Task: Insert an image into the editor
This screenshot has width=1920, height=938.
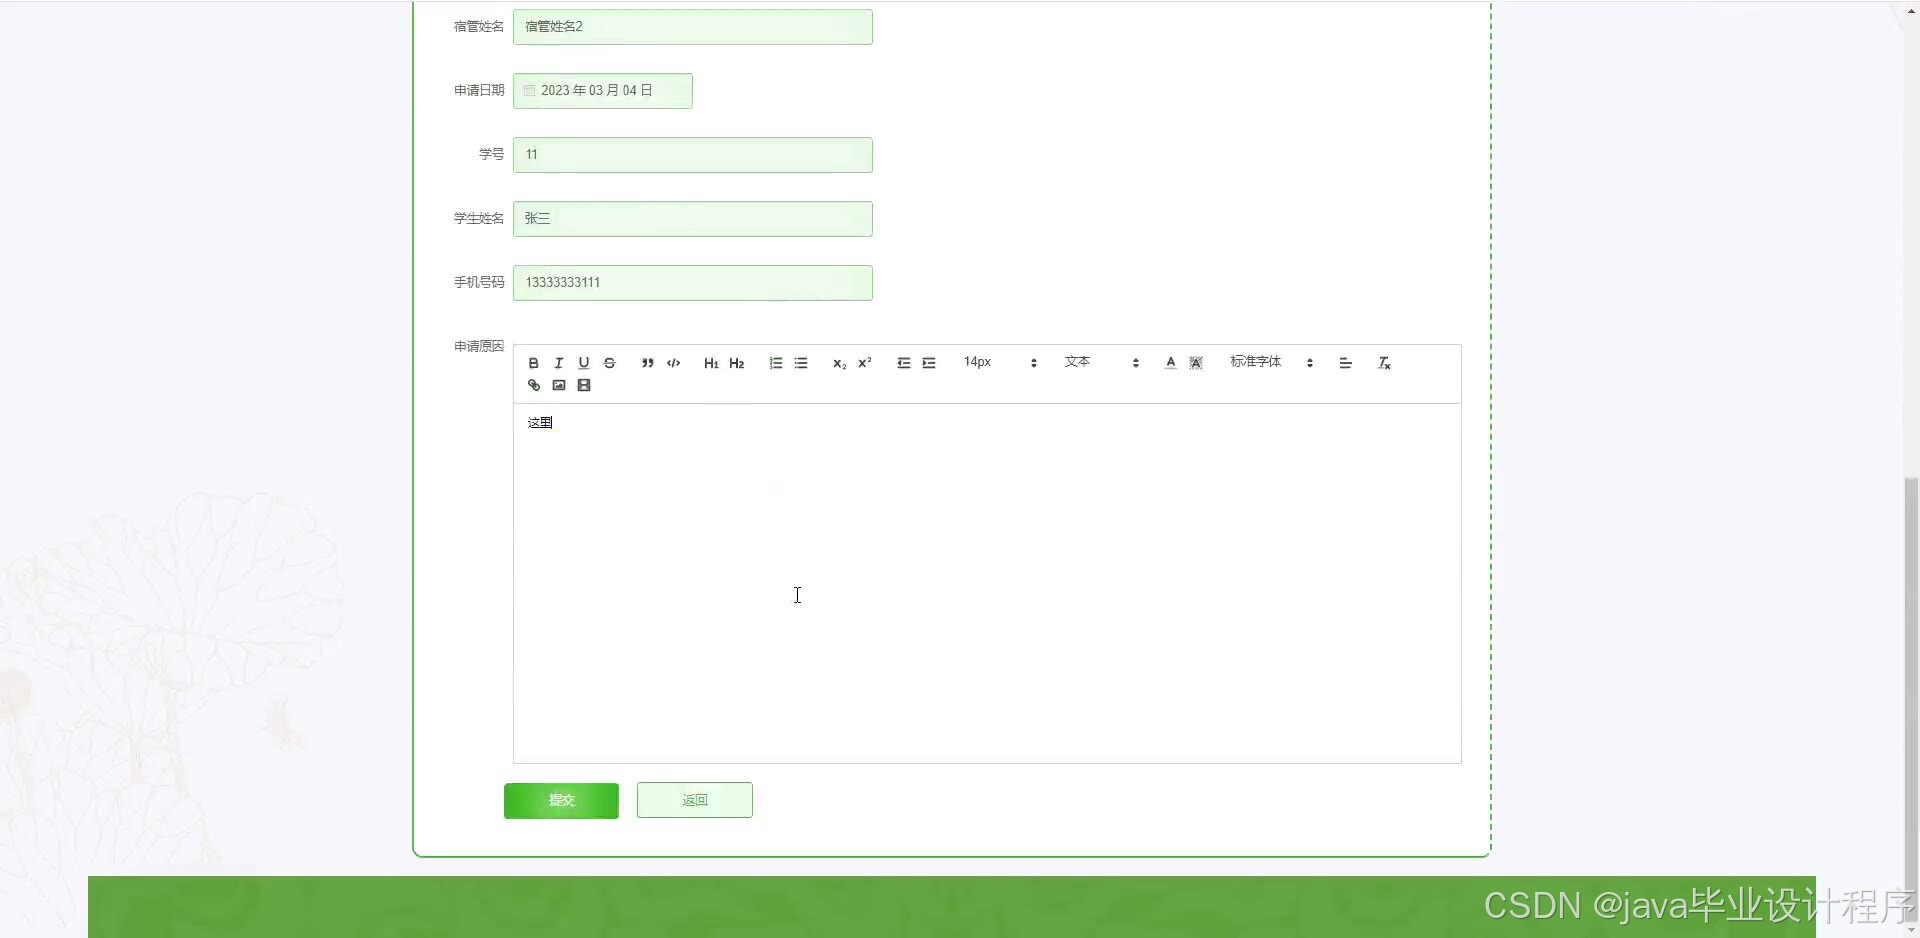Action: click(559, 385)
